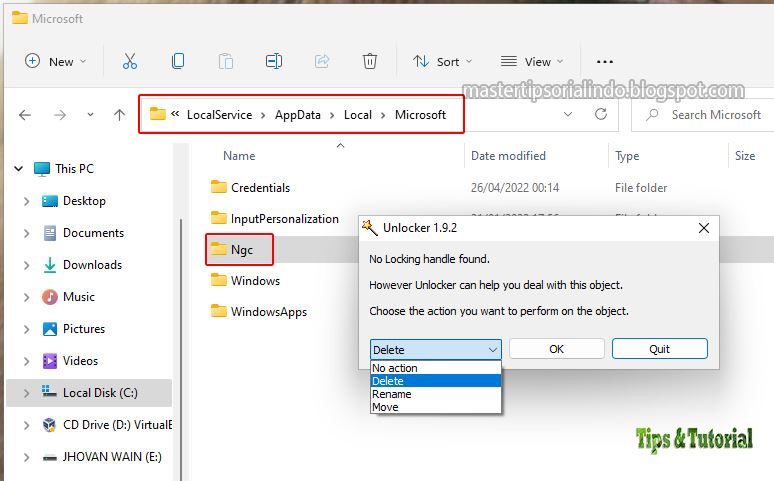
Task: Expand the Documents tree node
Action: click(x=27, y=233)
